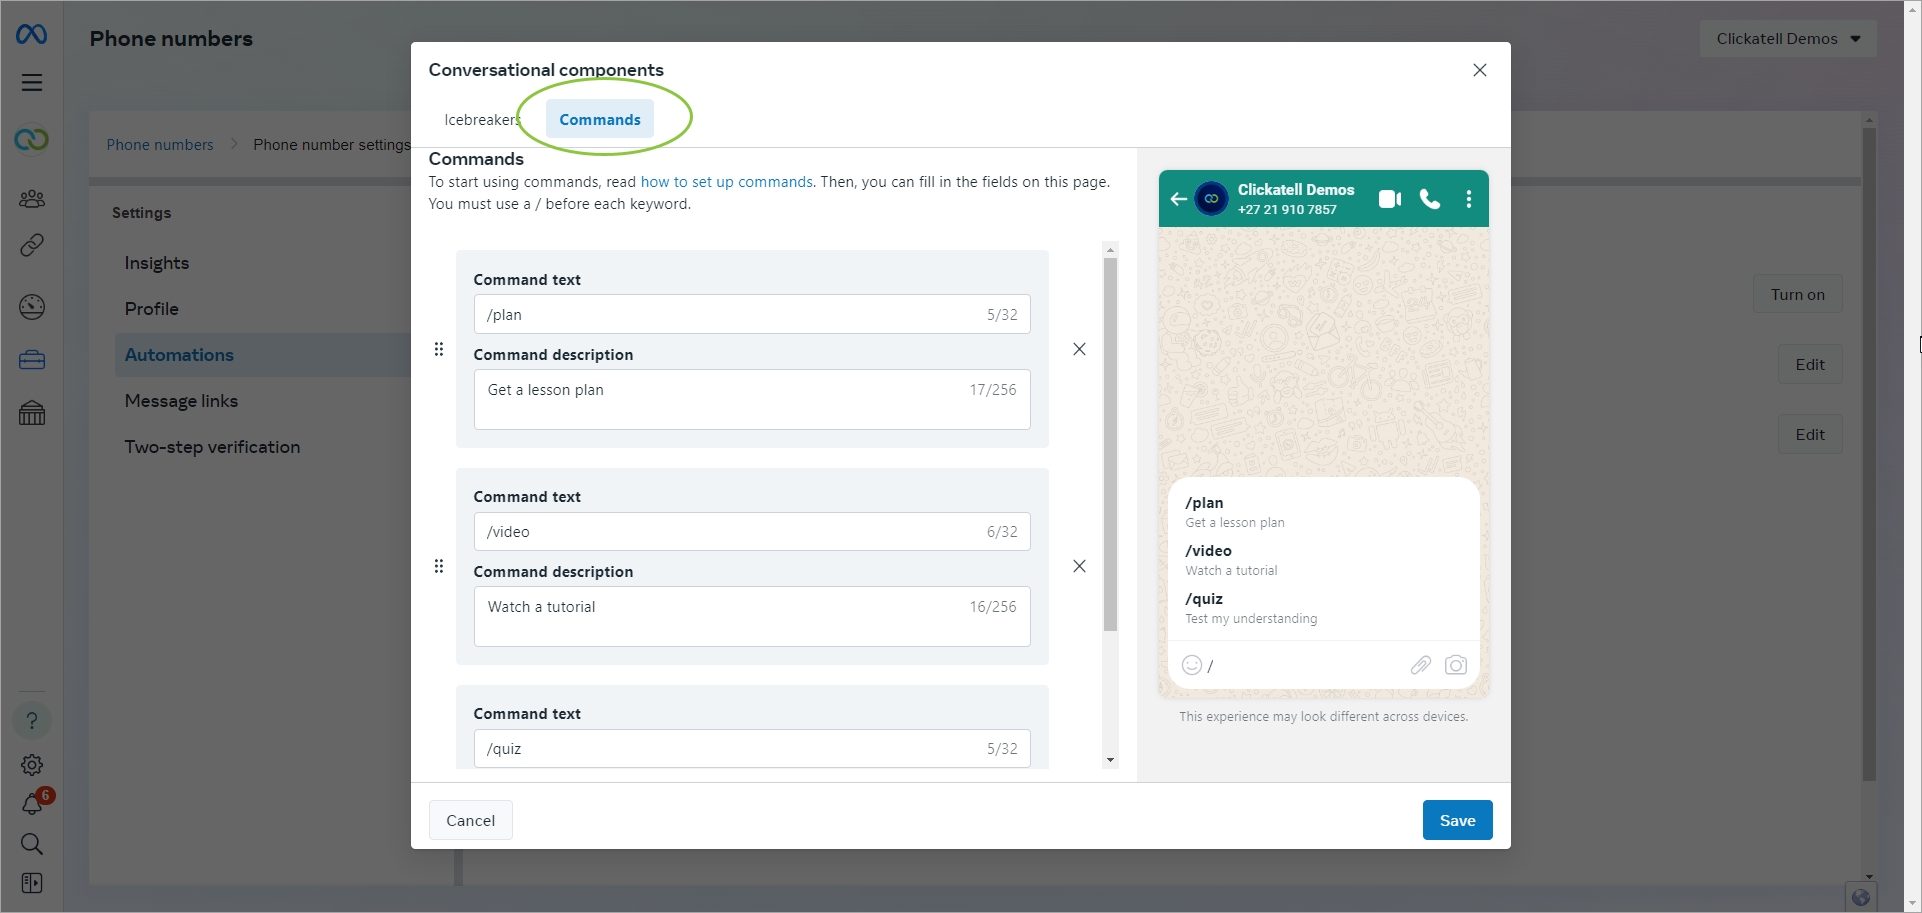Click back arrow in chat preview header
This screenshot has height=913, width=1922.
1179,199
